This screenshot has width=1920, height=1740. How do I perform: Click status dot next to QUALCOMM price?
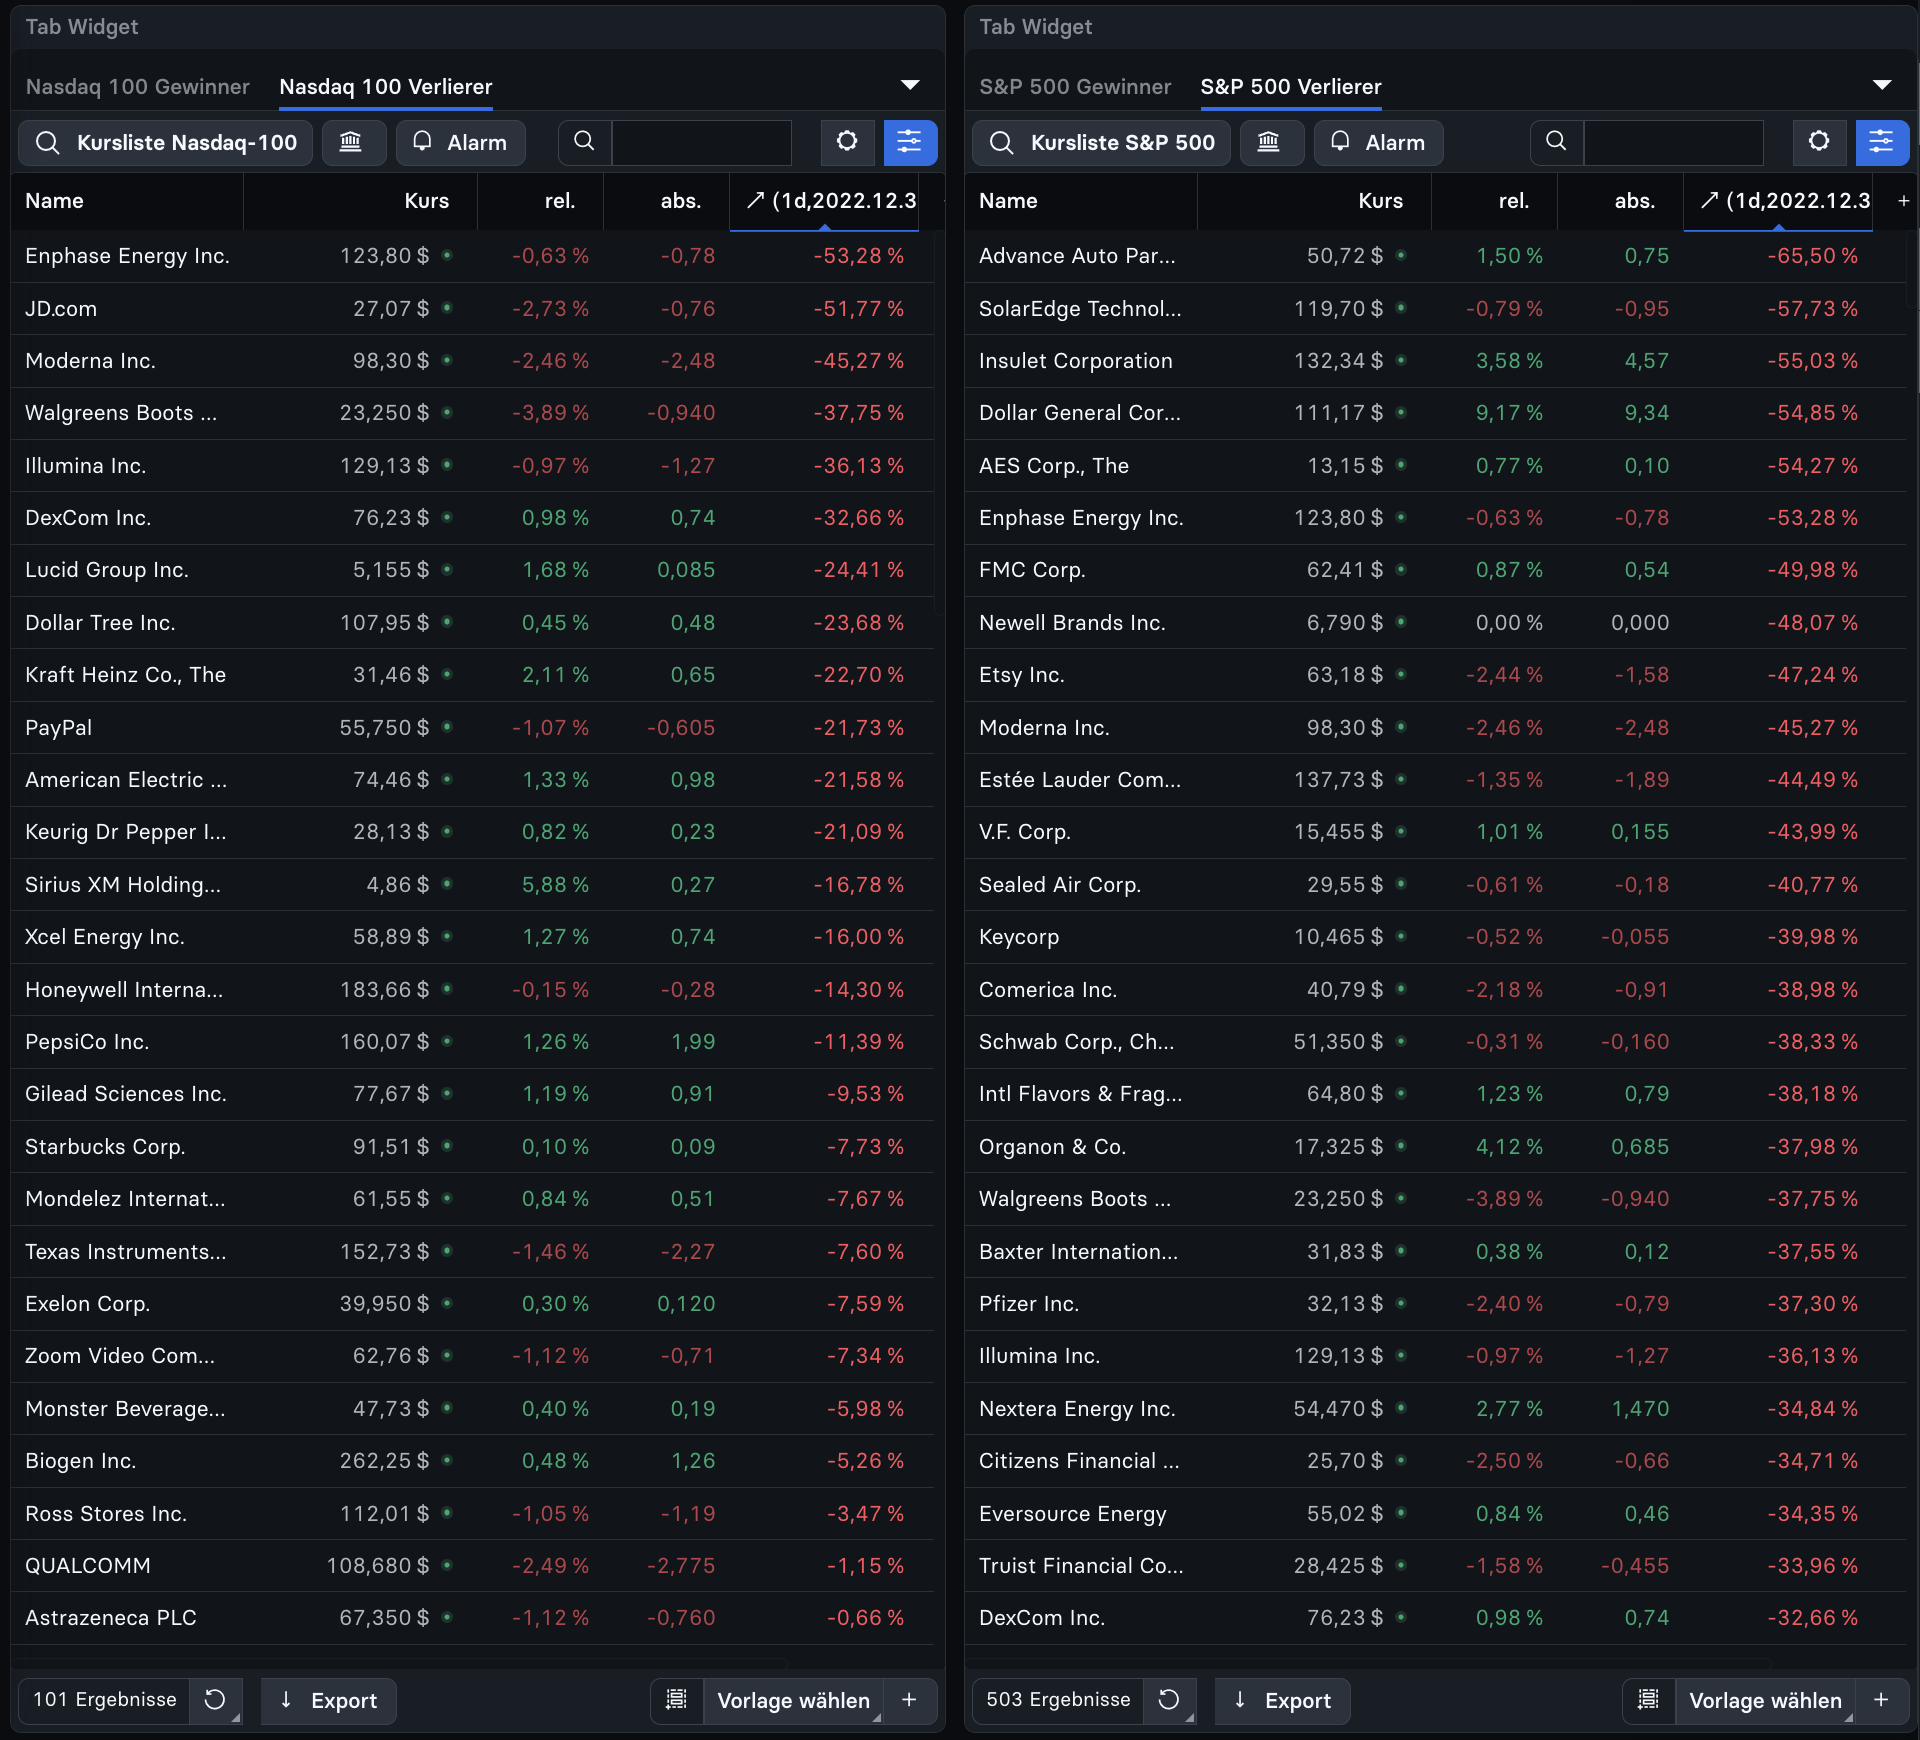447,1565
